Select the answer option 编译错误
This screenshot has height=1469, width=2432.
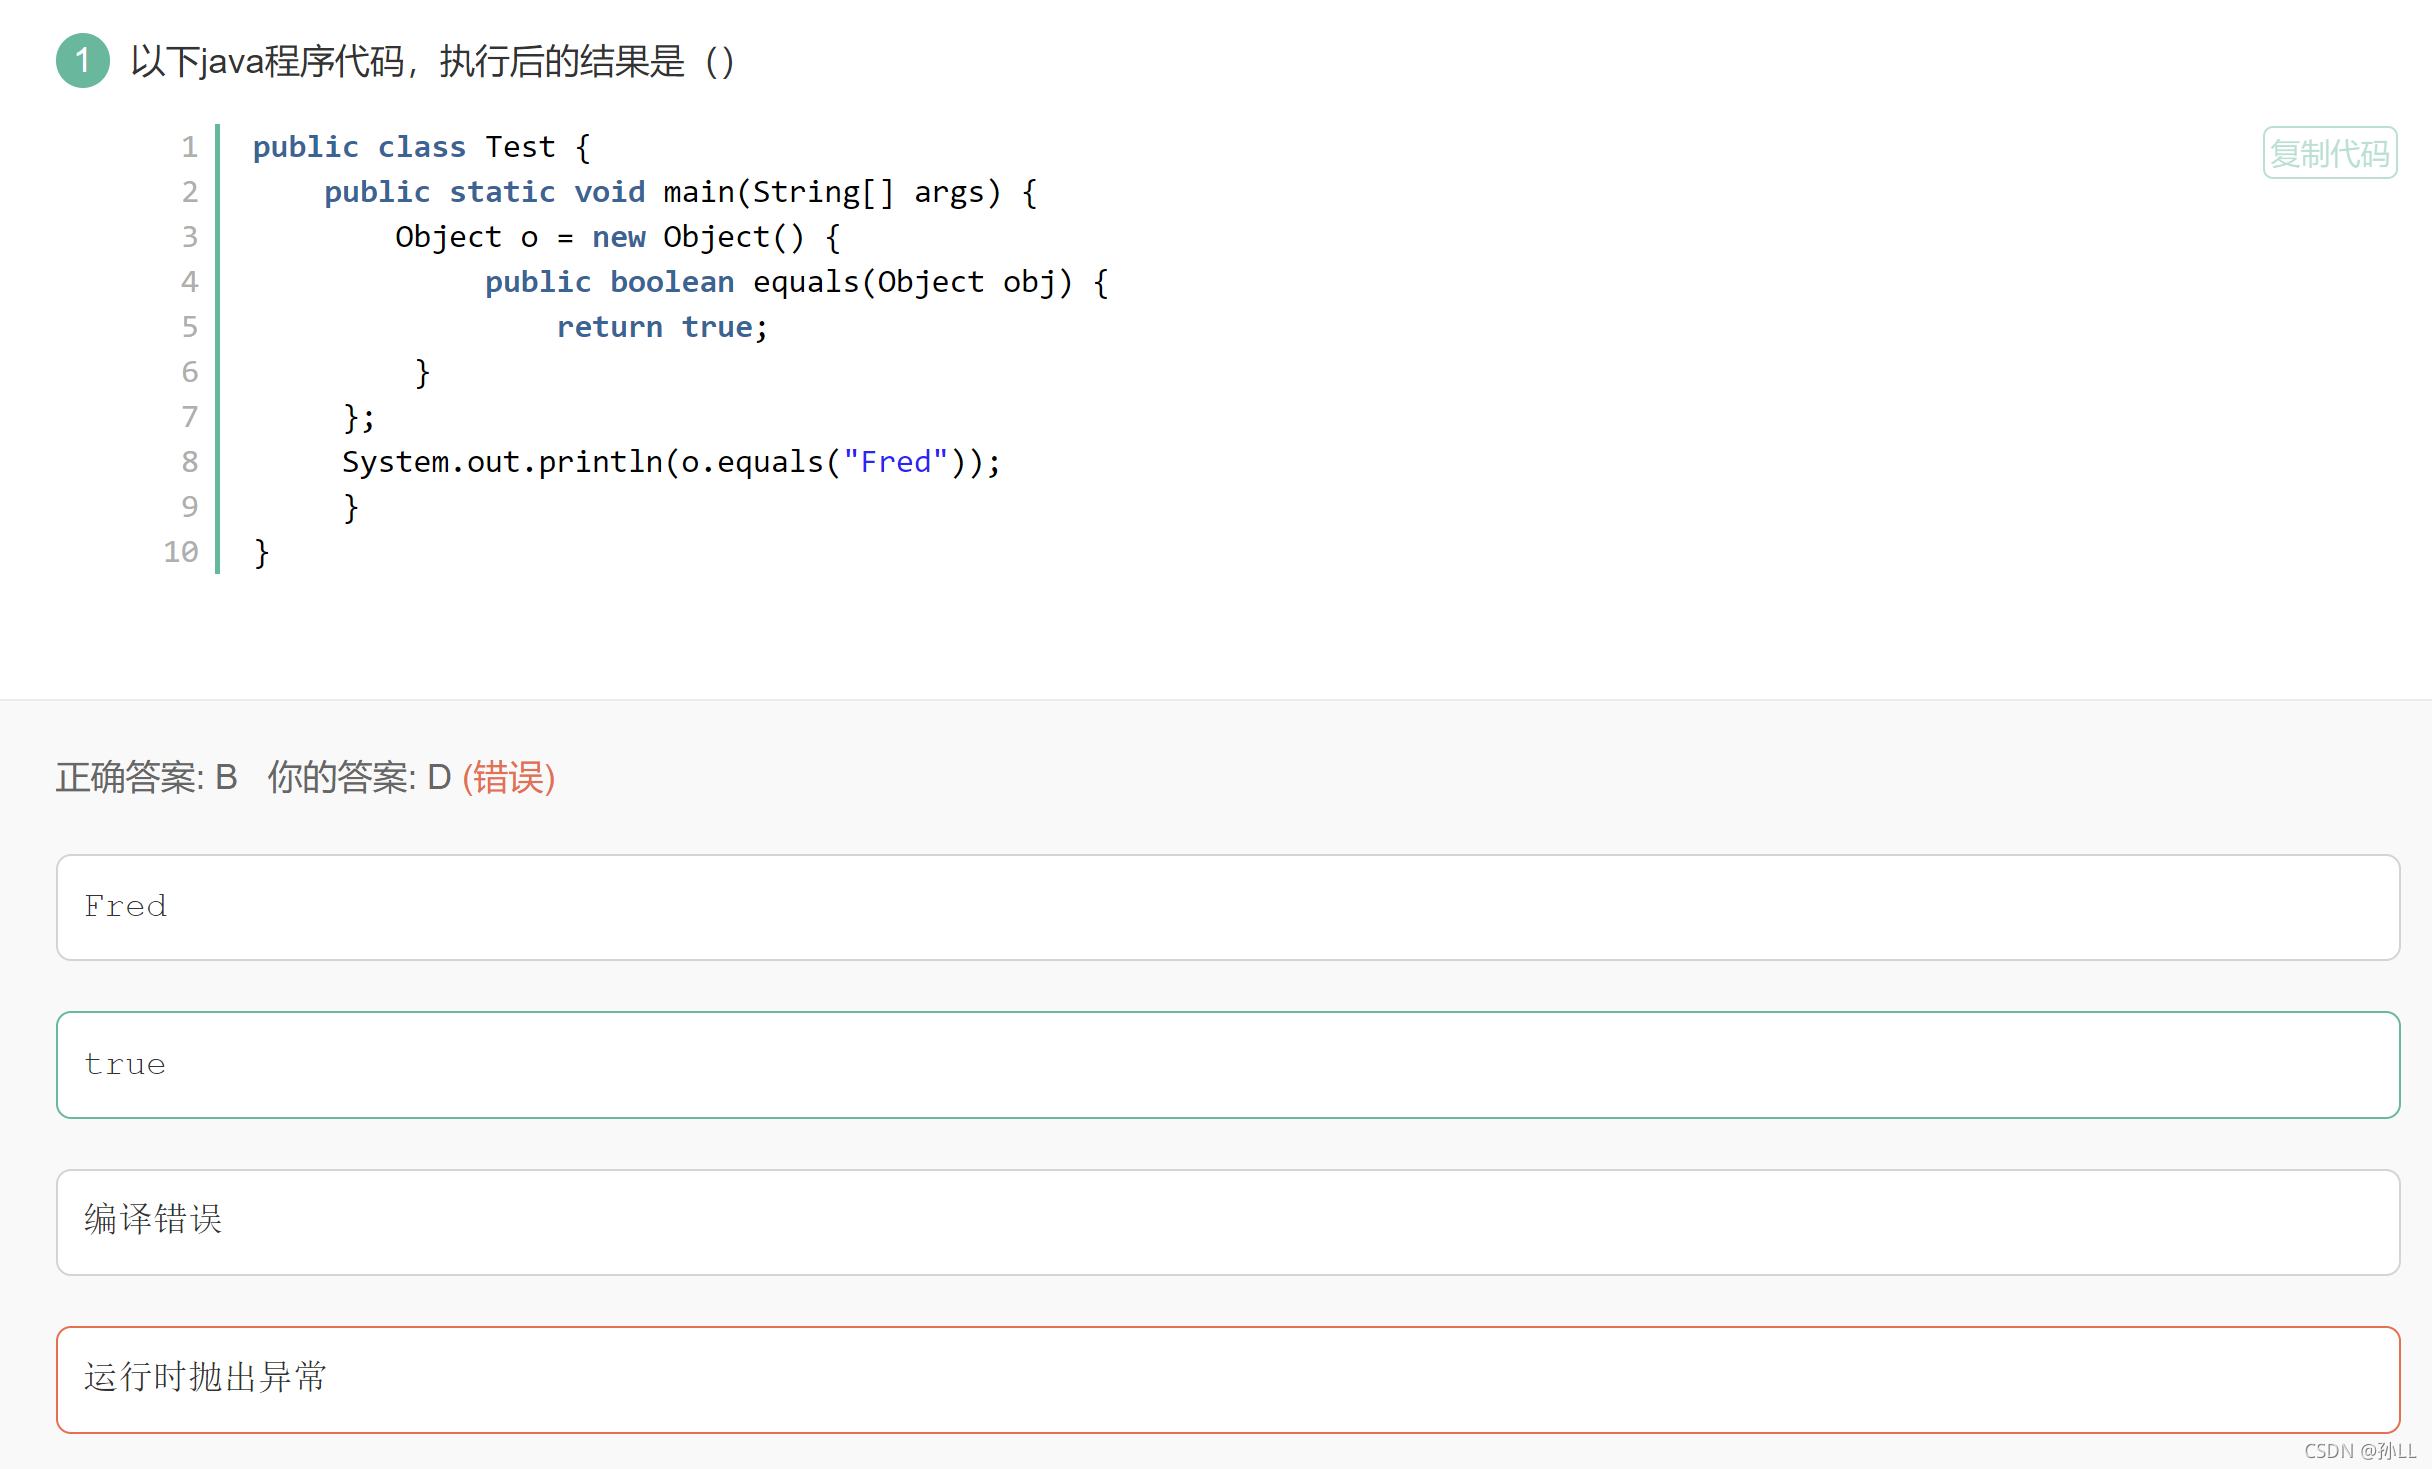pyautogui.click(x=1228, y=1222)
